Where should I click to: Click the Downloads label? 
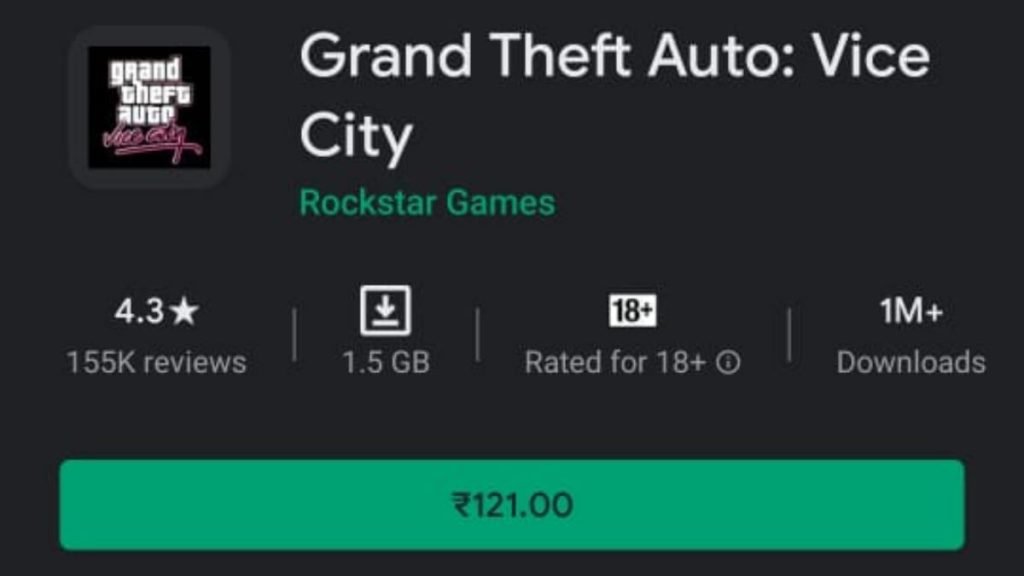click(911, 362)
